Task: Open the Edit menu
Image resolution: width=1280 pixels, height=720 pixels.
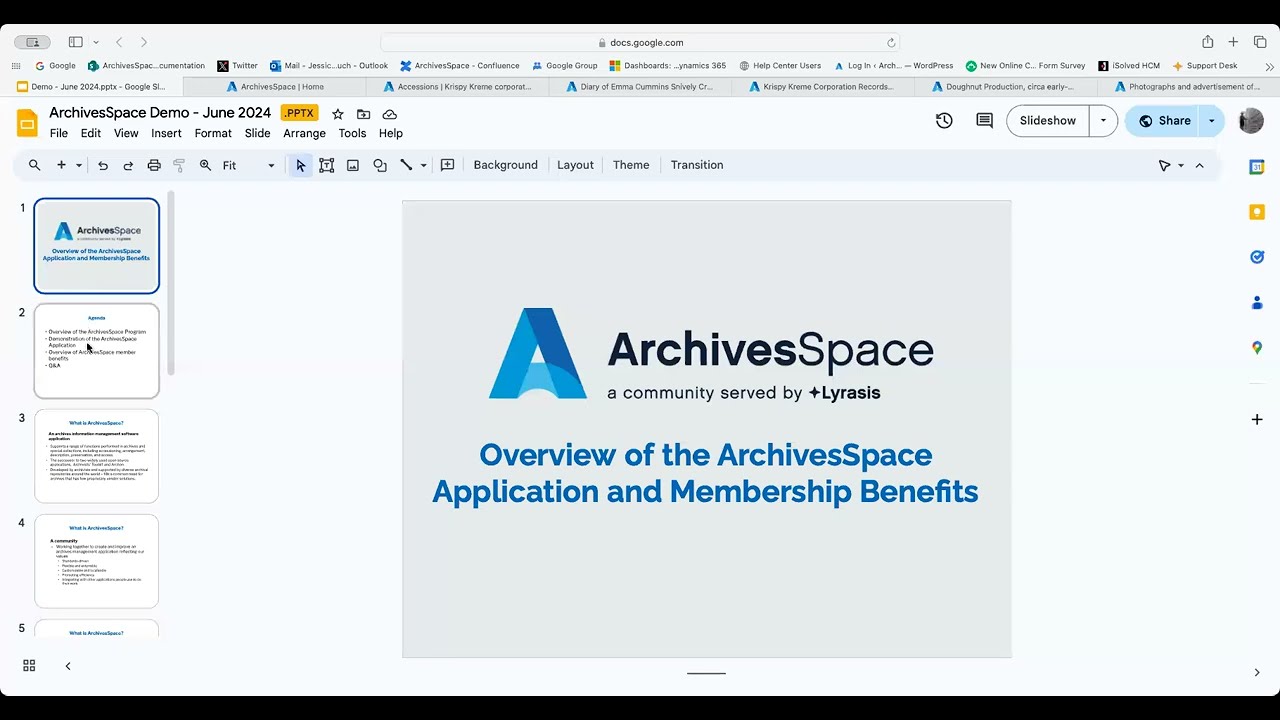Action: [91, 133]
